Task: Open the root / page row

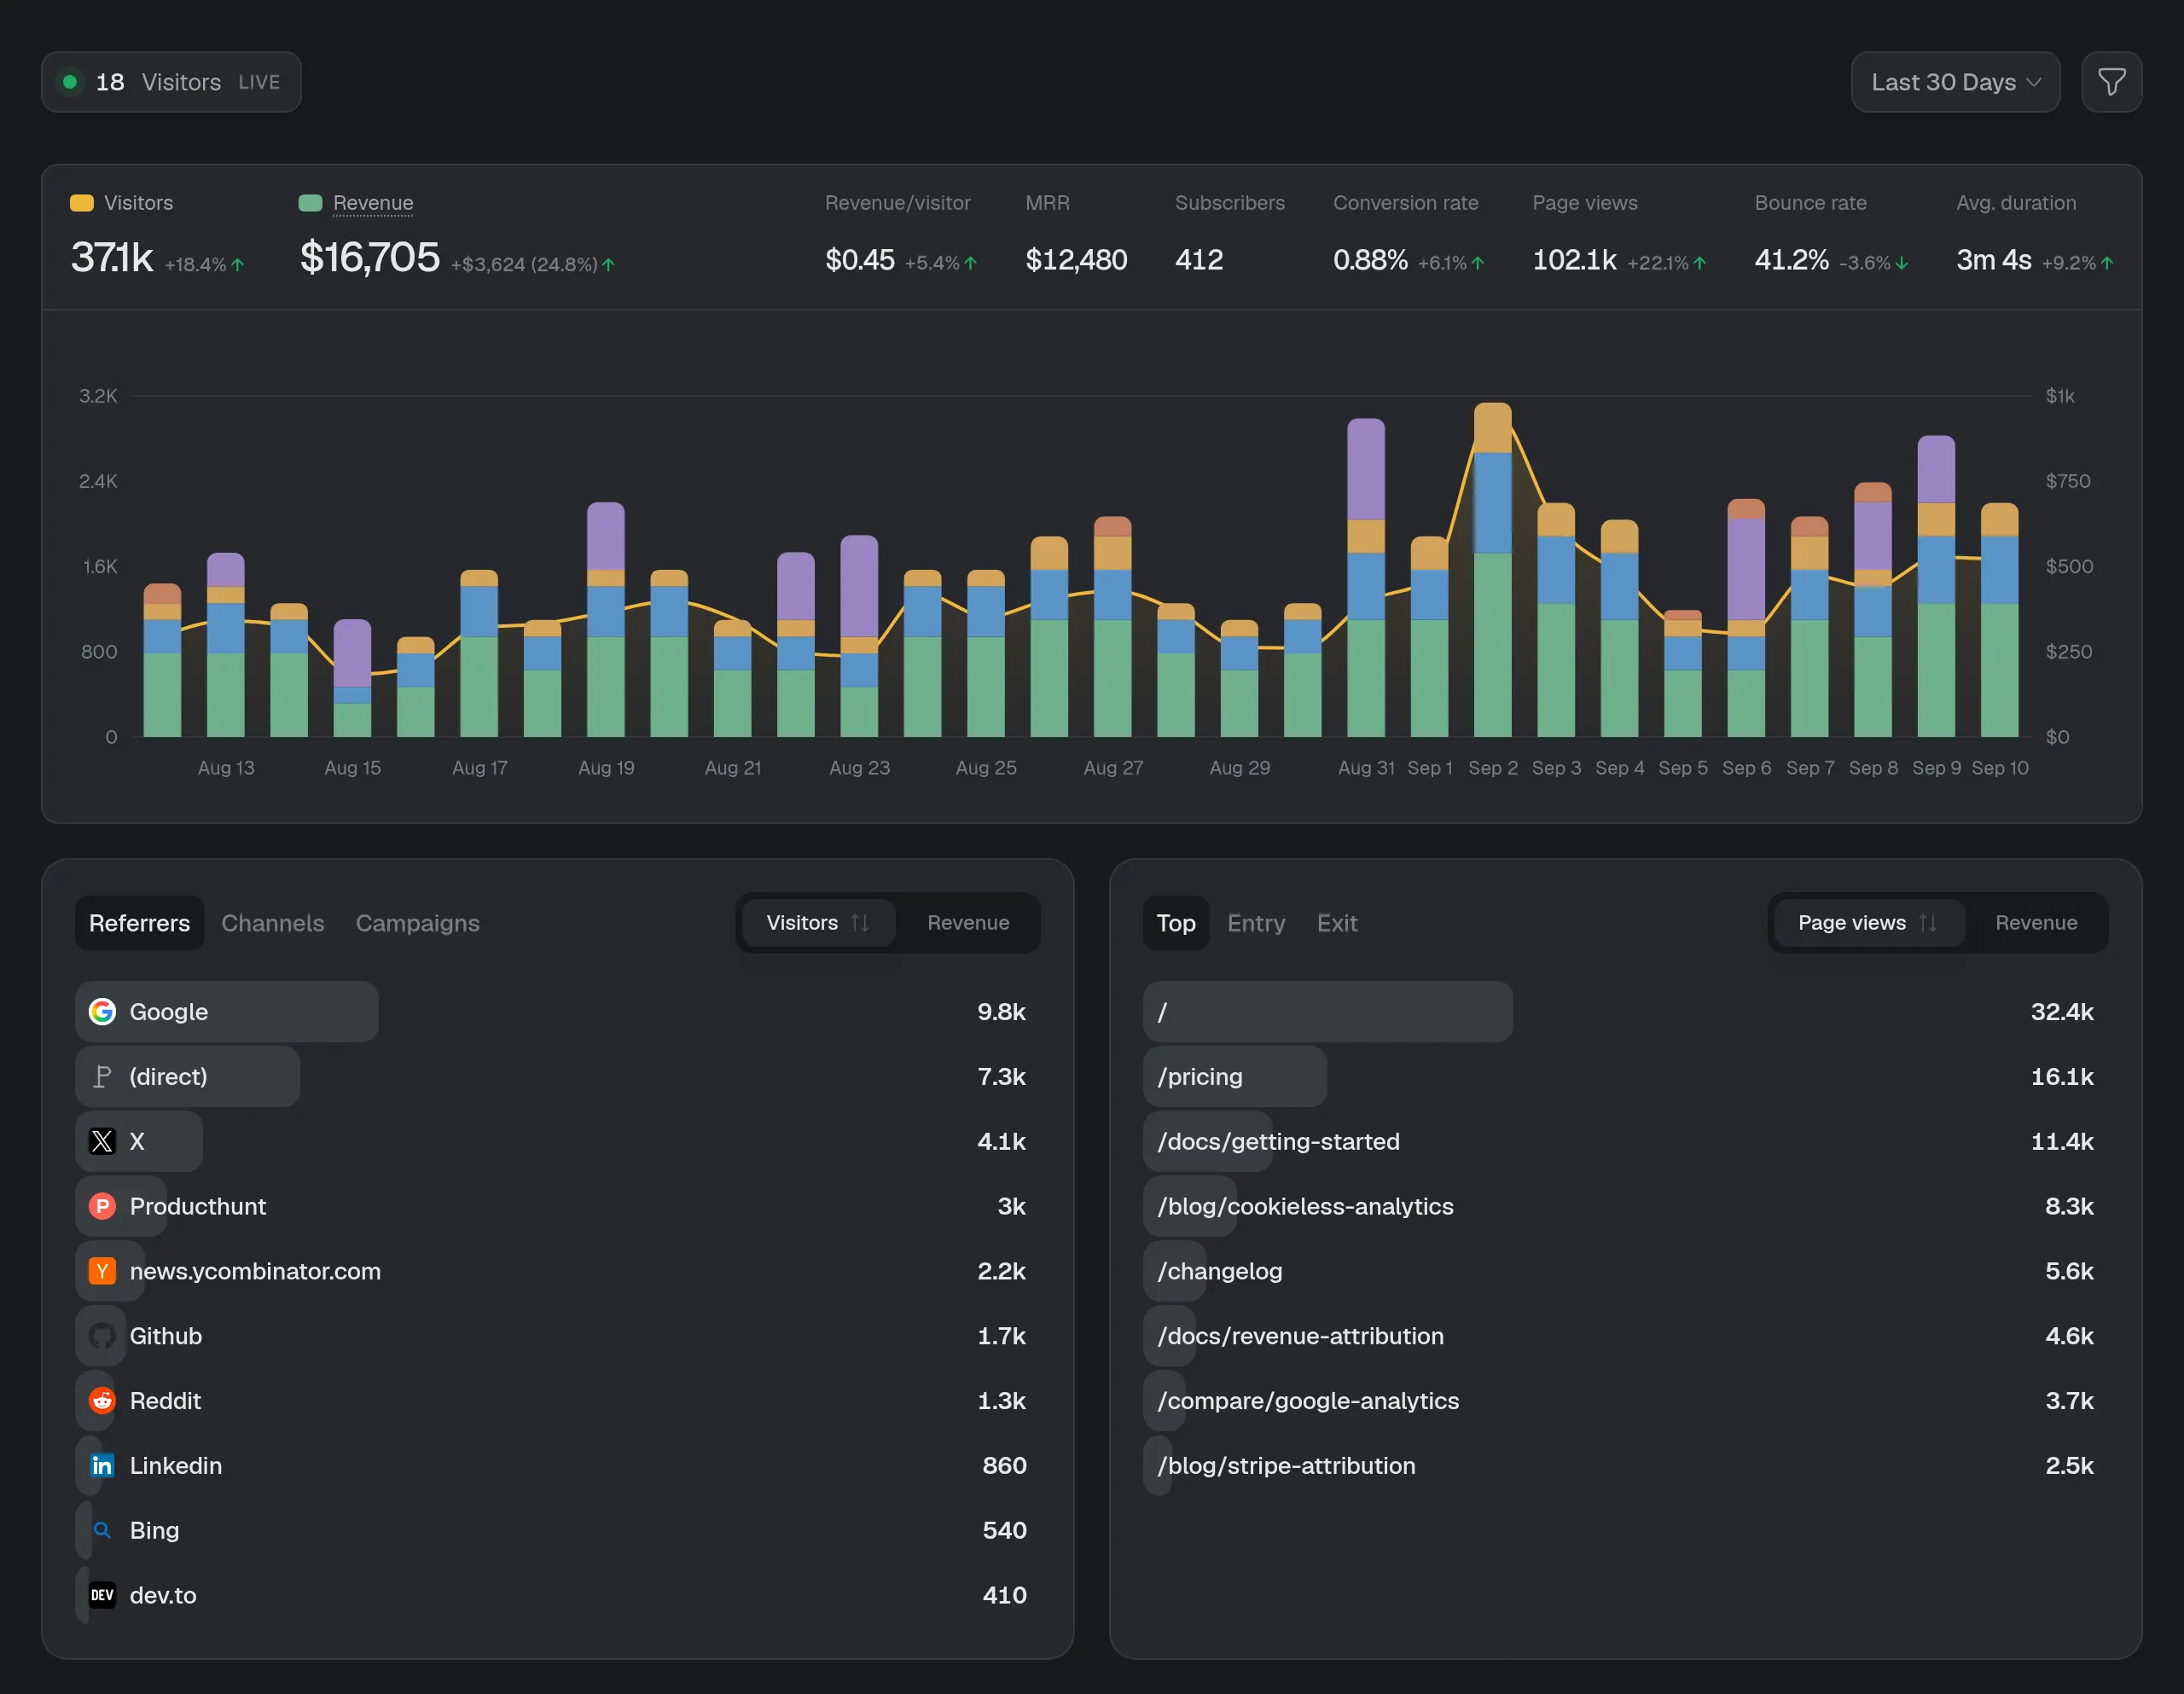Action: pos(1625,1011)
